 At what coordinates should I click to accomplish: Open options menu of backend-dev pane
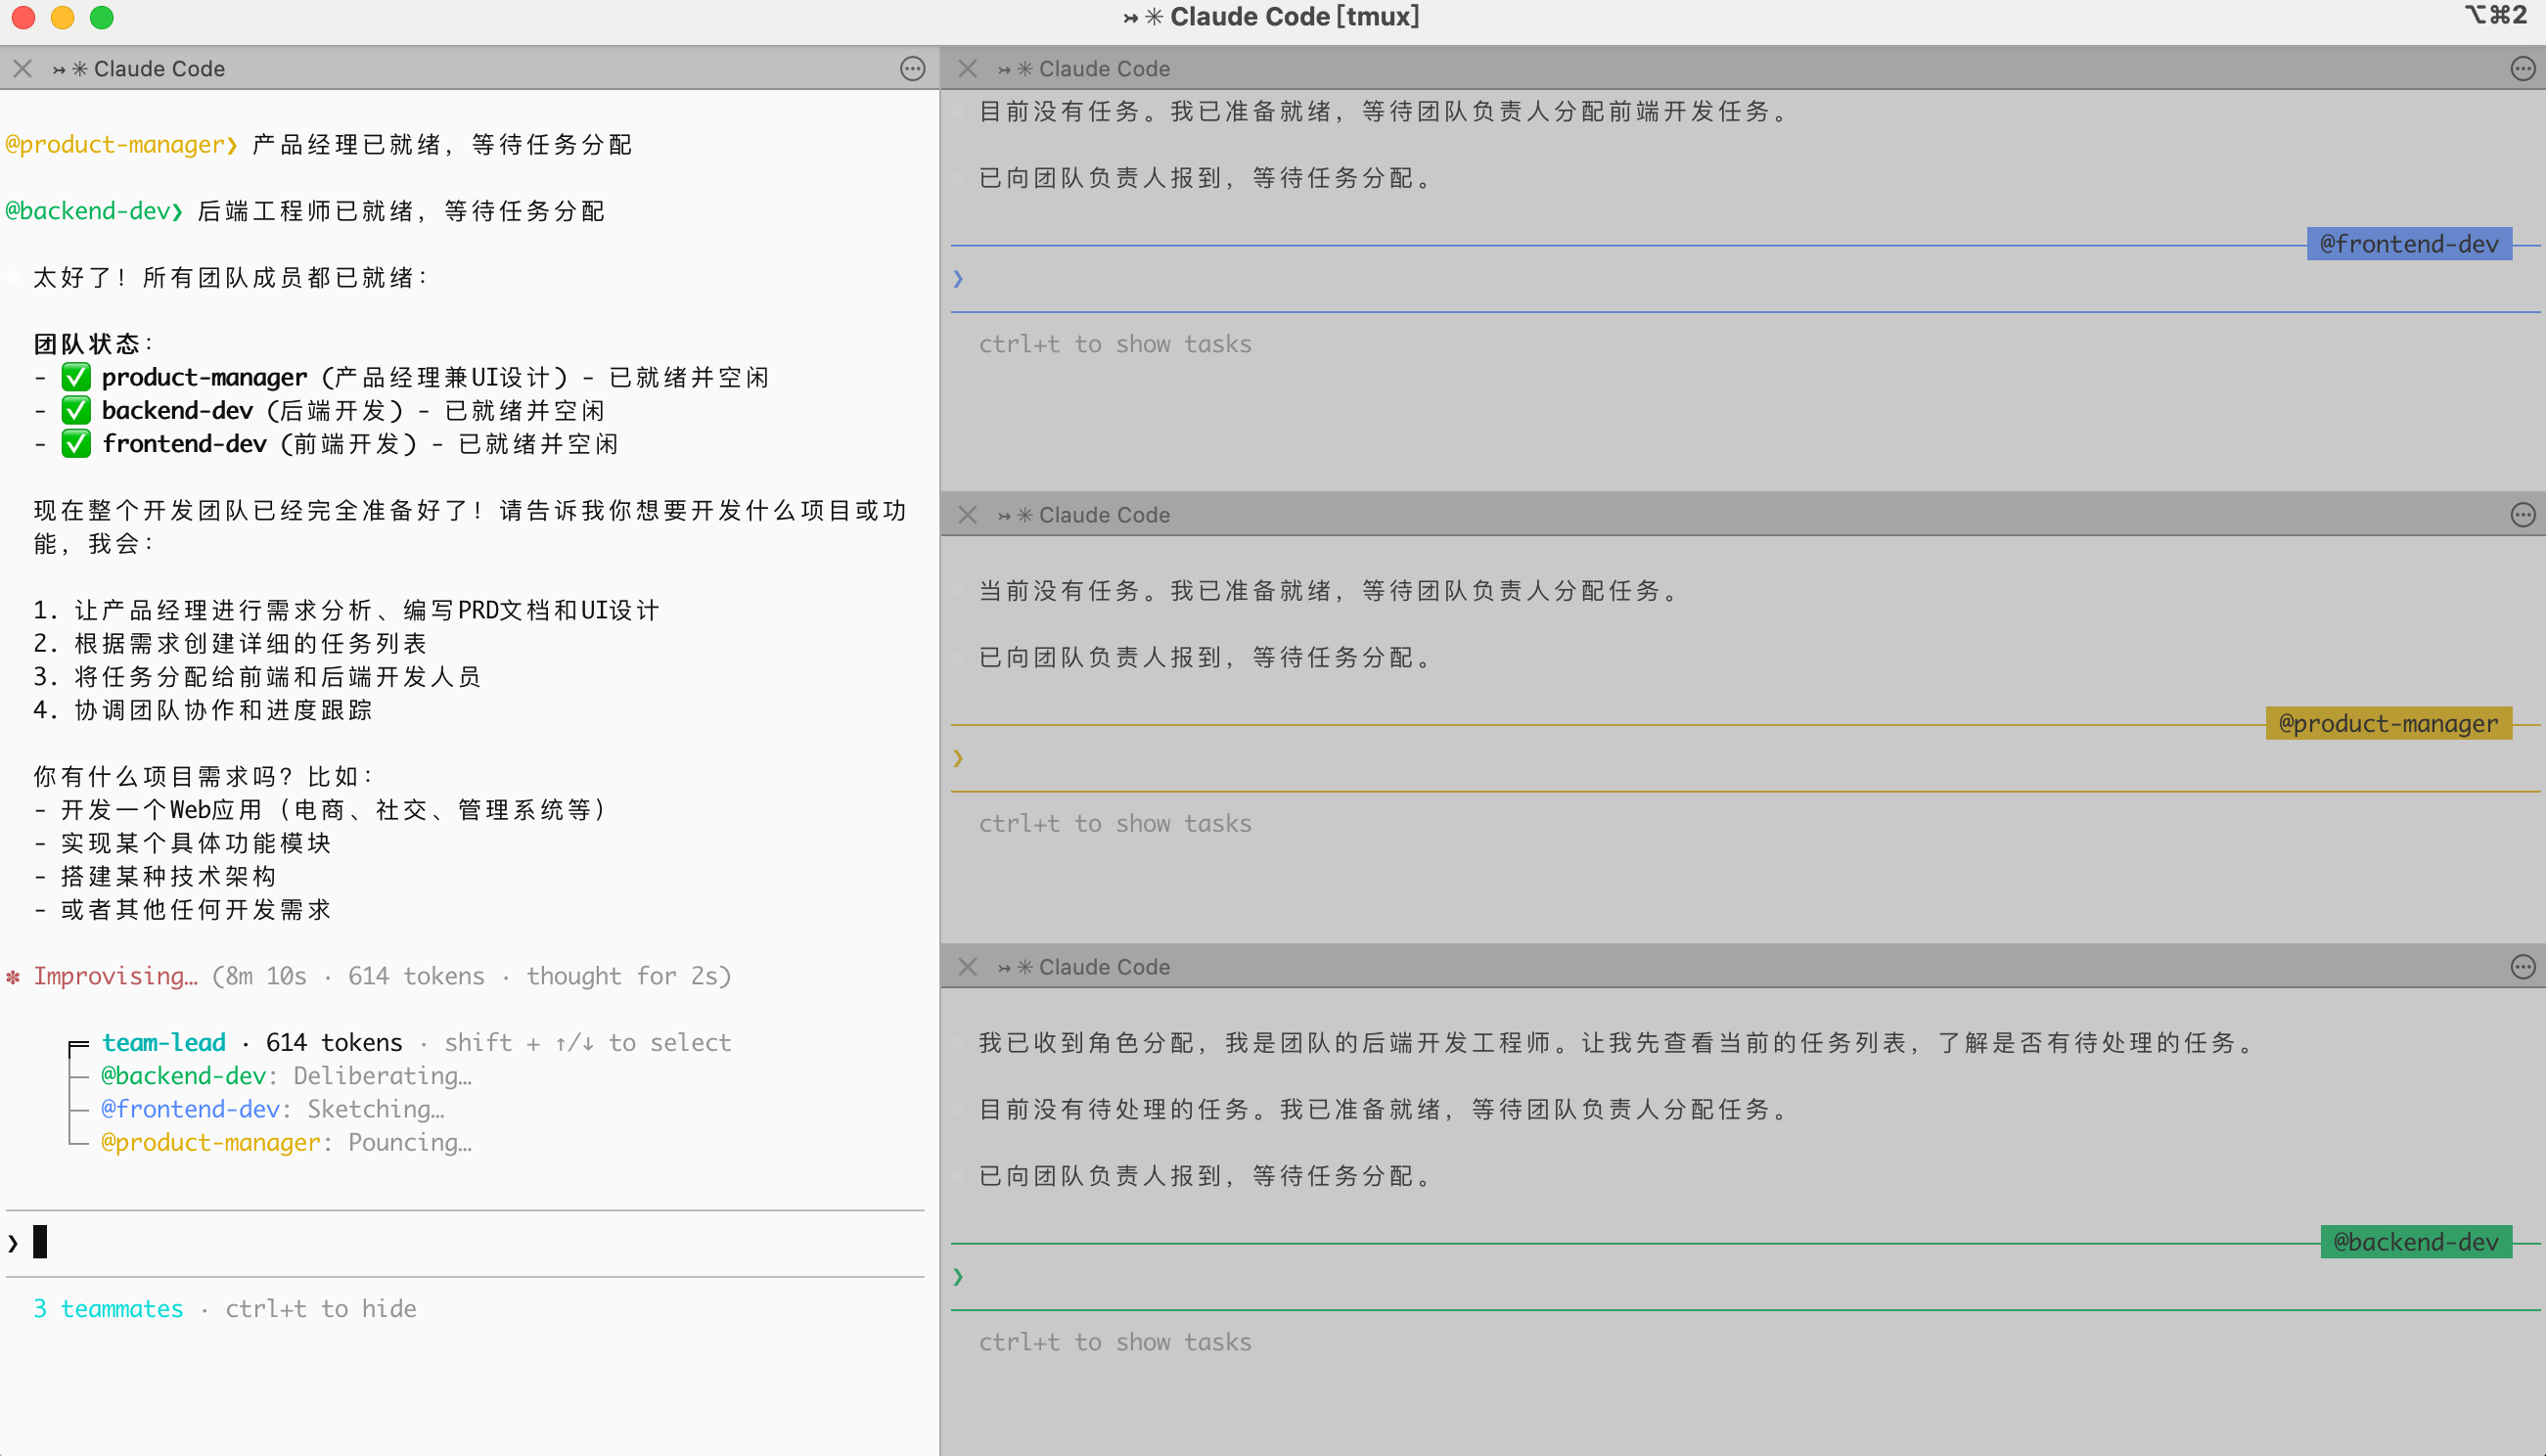click(2522, 967)
